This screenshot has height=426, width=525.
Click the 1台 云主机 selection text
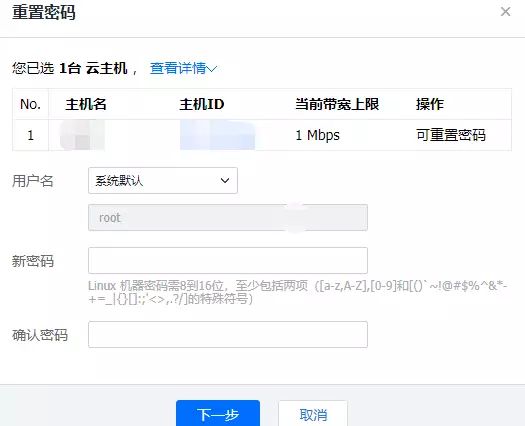(93, 68)
